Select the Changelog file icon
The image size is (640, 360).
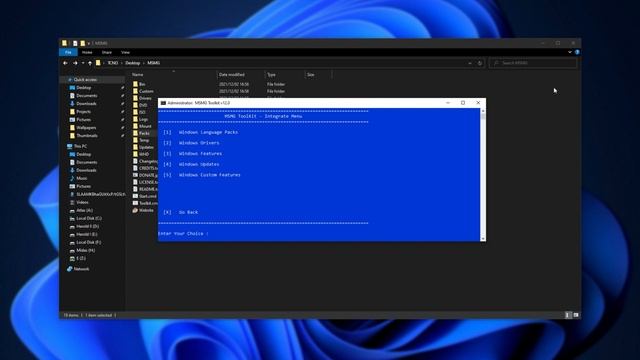coord(135,161)
